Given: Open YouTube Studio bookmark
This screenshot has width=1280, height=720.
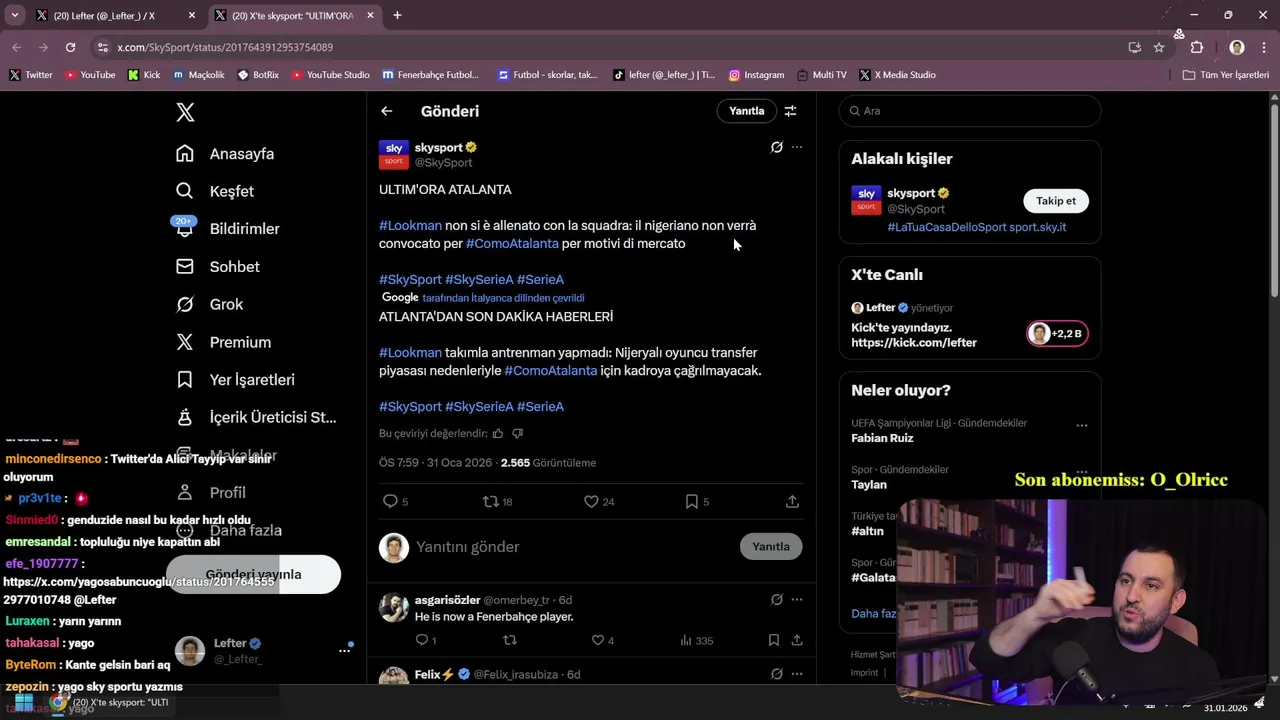Looking at the screenshot, I should pyautogui.click(x=330, y=75).
